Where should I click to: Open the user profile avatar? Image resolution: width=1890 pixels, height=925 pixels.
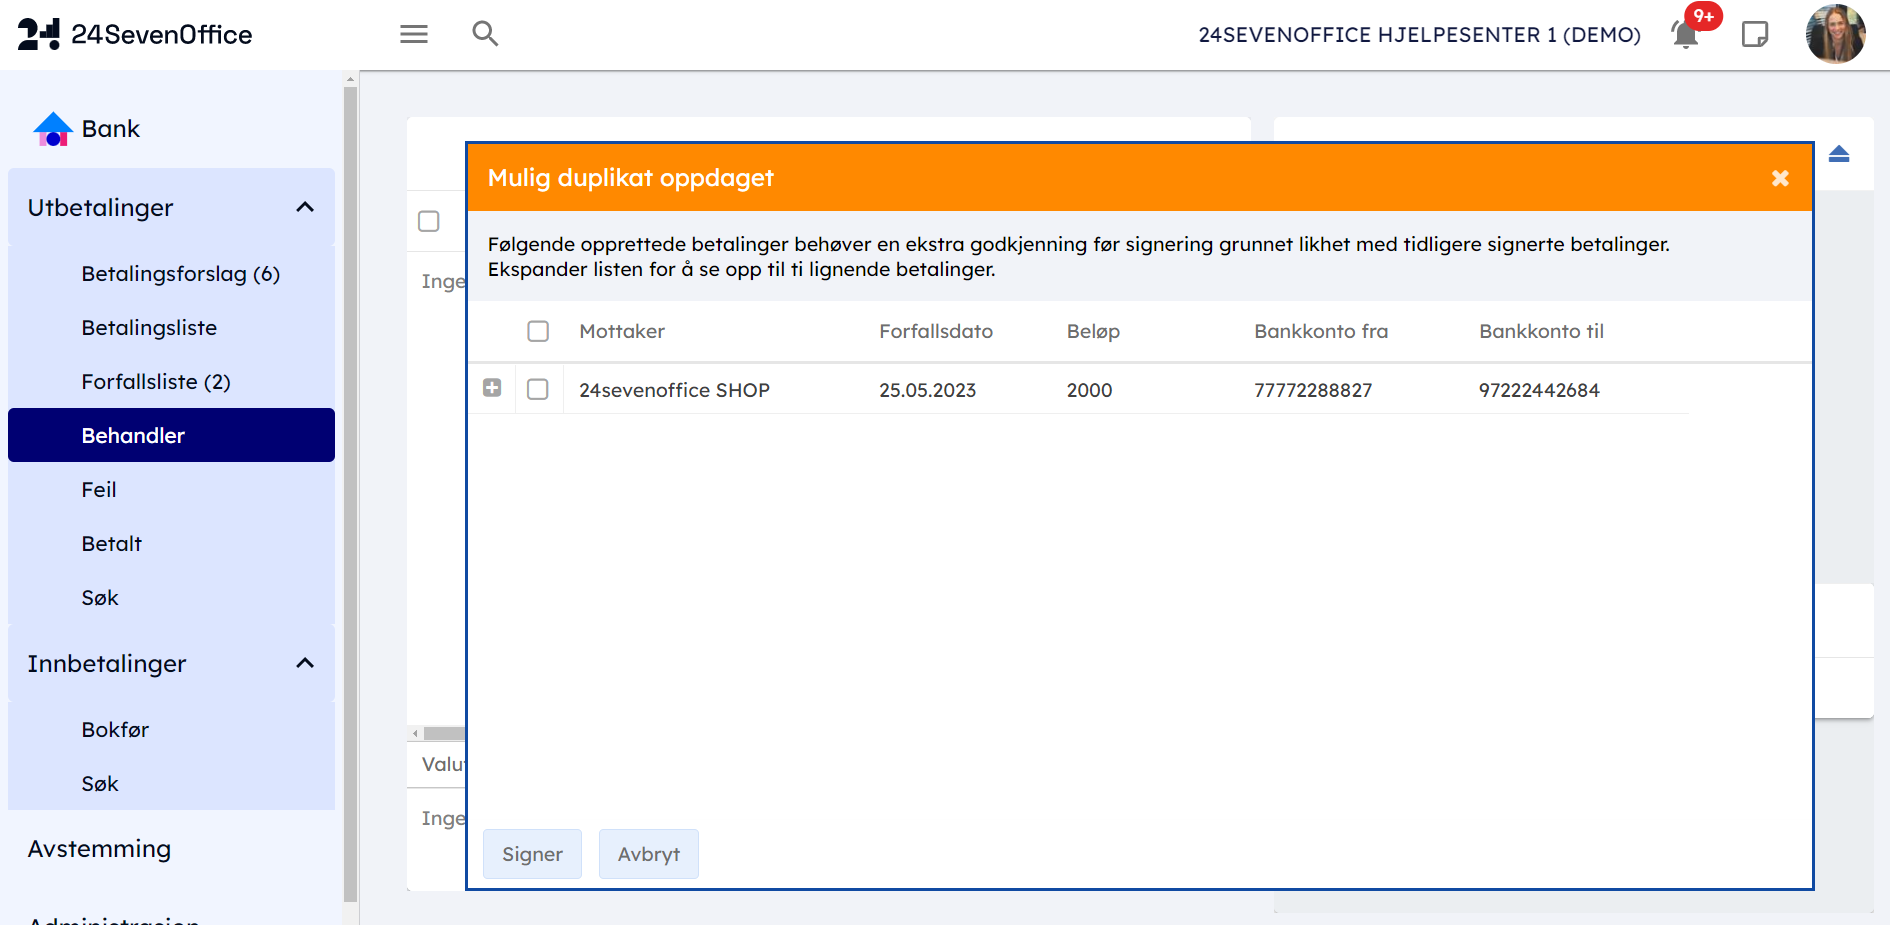click(x=1835, y=34)
